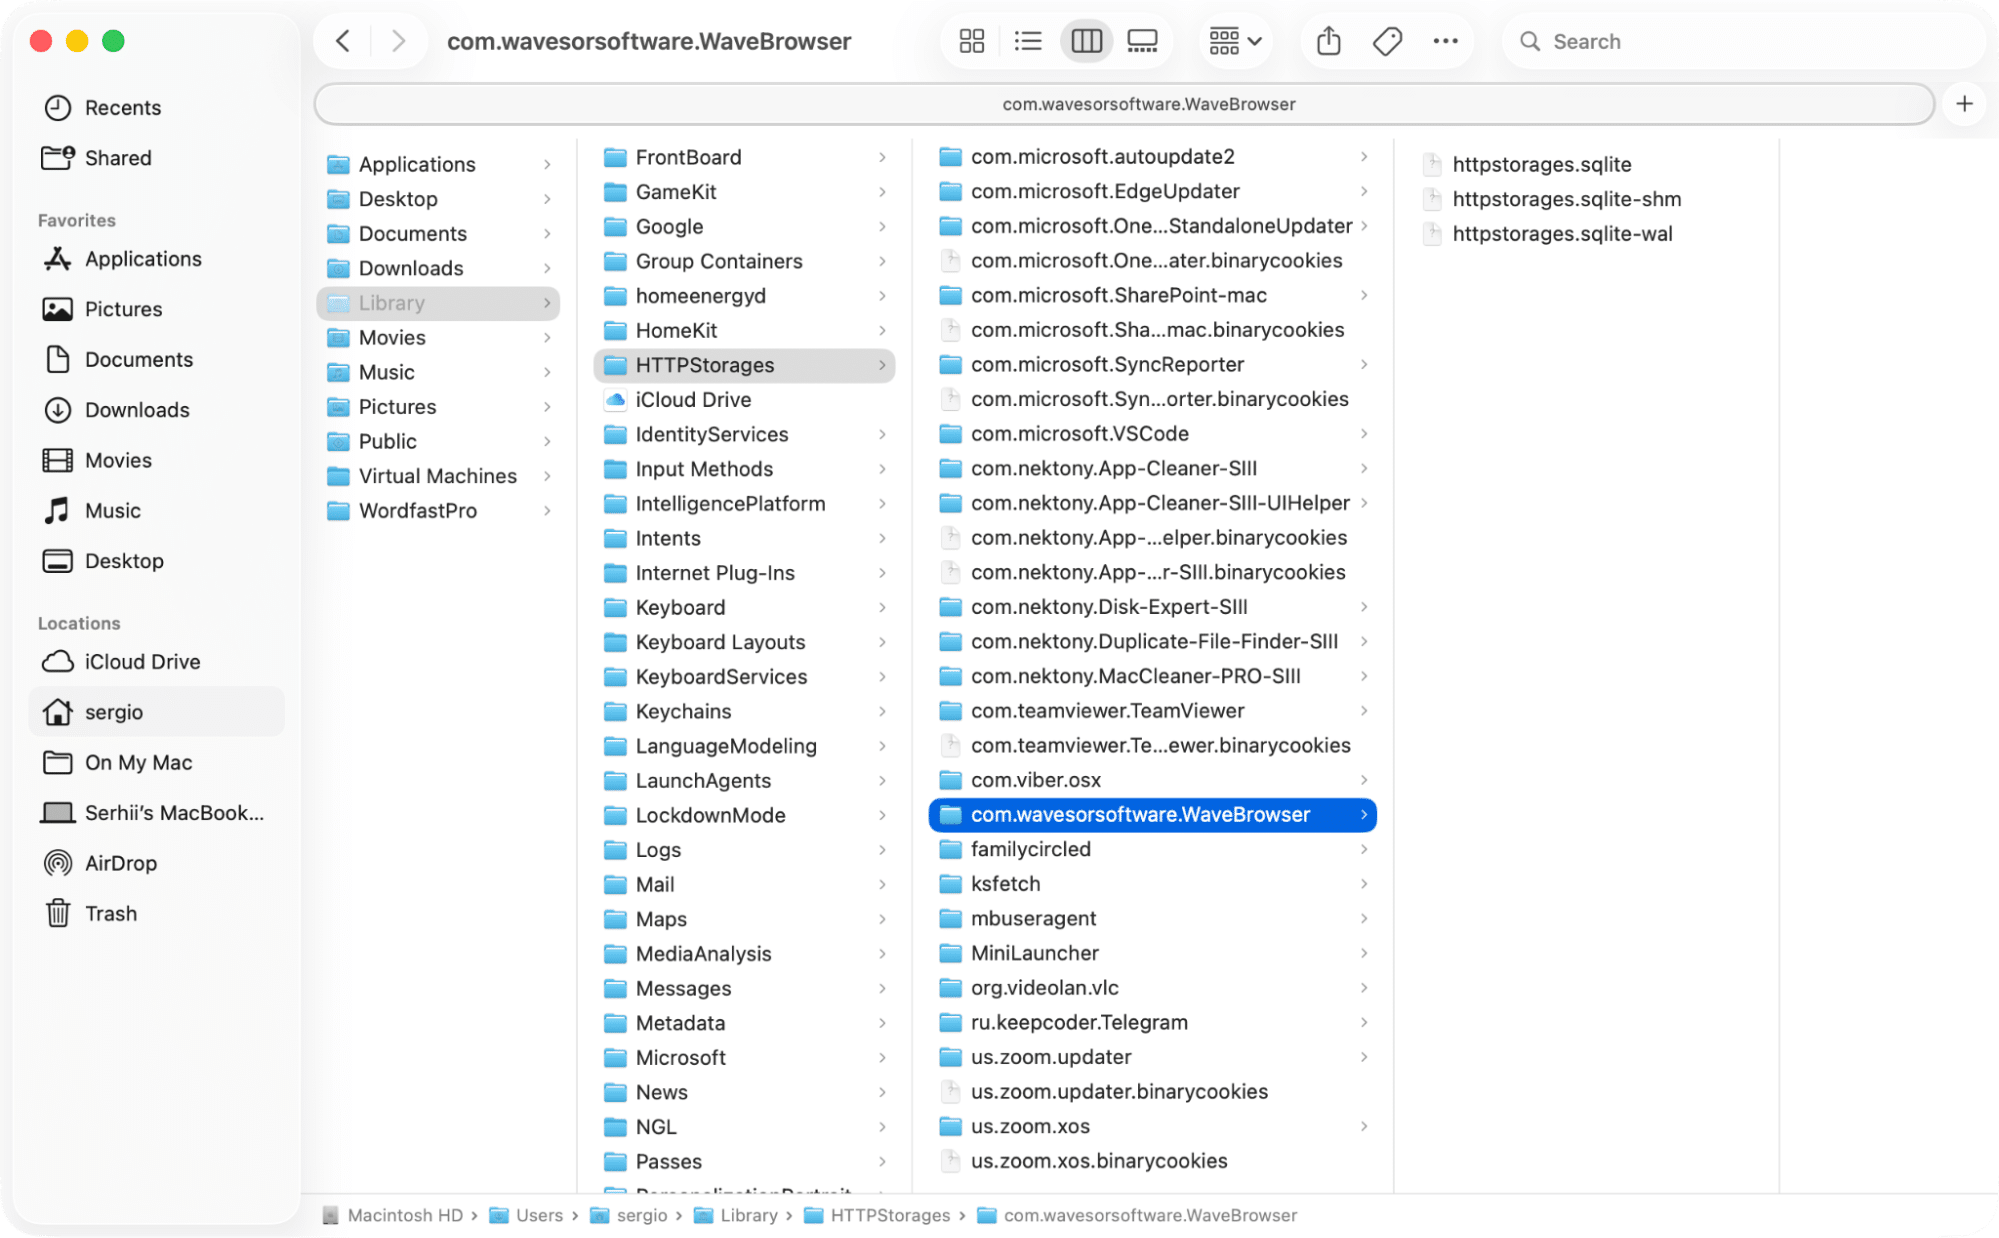Open the Group By dropdown
This screenshot has width=1999, height=1238.
point(1235,41)
